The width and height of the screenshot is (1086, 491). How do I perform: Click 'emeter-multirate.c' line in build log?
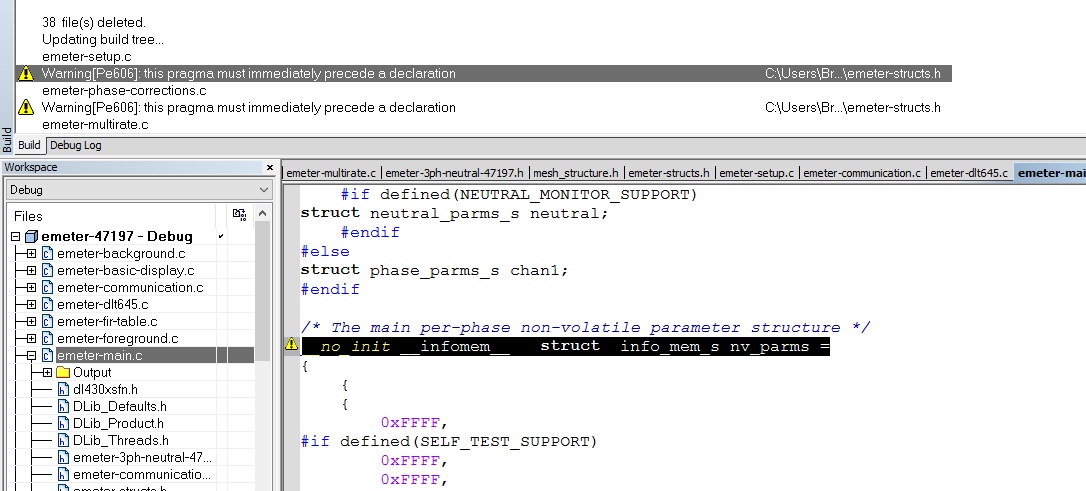pyautogui.click(x=95, y=125)
